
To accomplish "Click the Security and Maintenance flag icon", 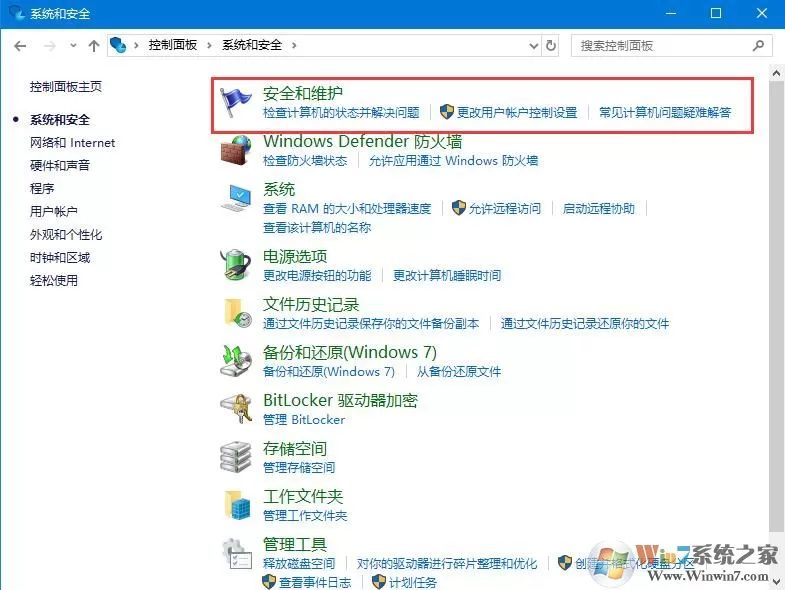I will [x=236, y=102].
